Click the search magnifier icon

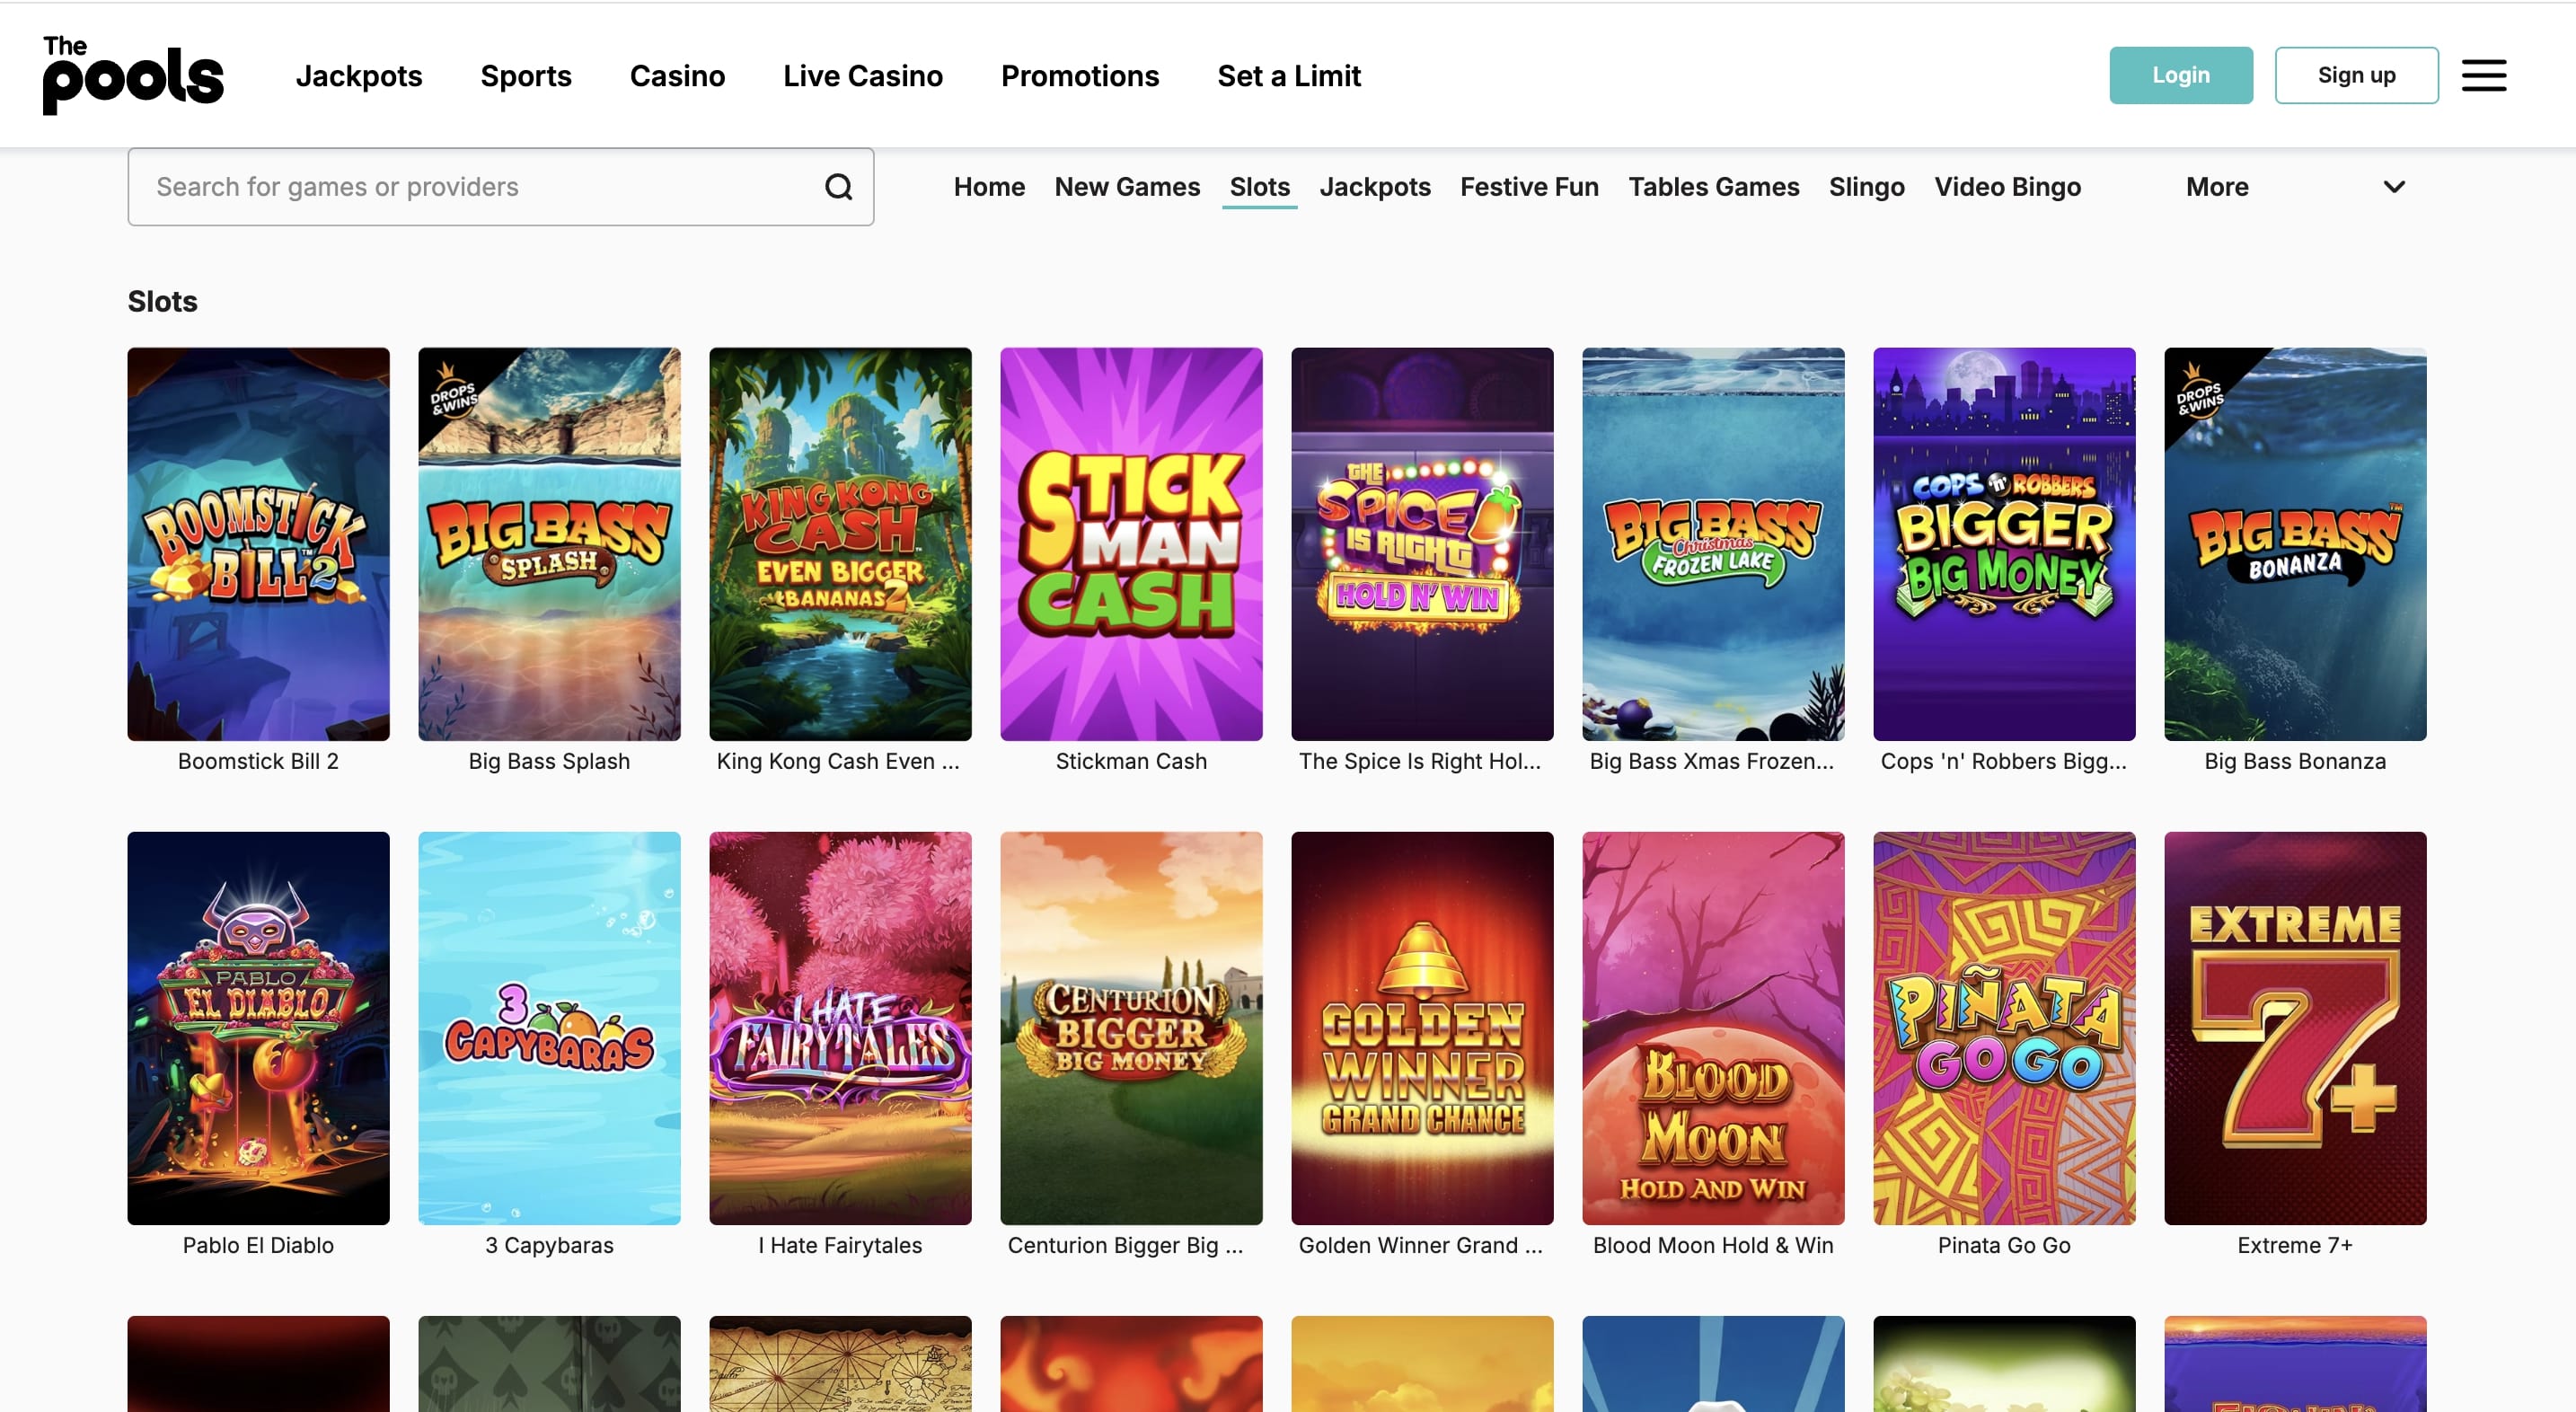tap(838, 187)
